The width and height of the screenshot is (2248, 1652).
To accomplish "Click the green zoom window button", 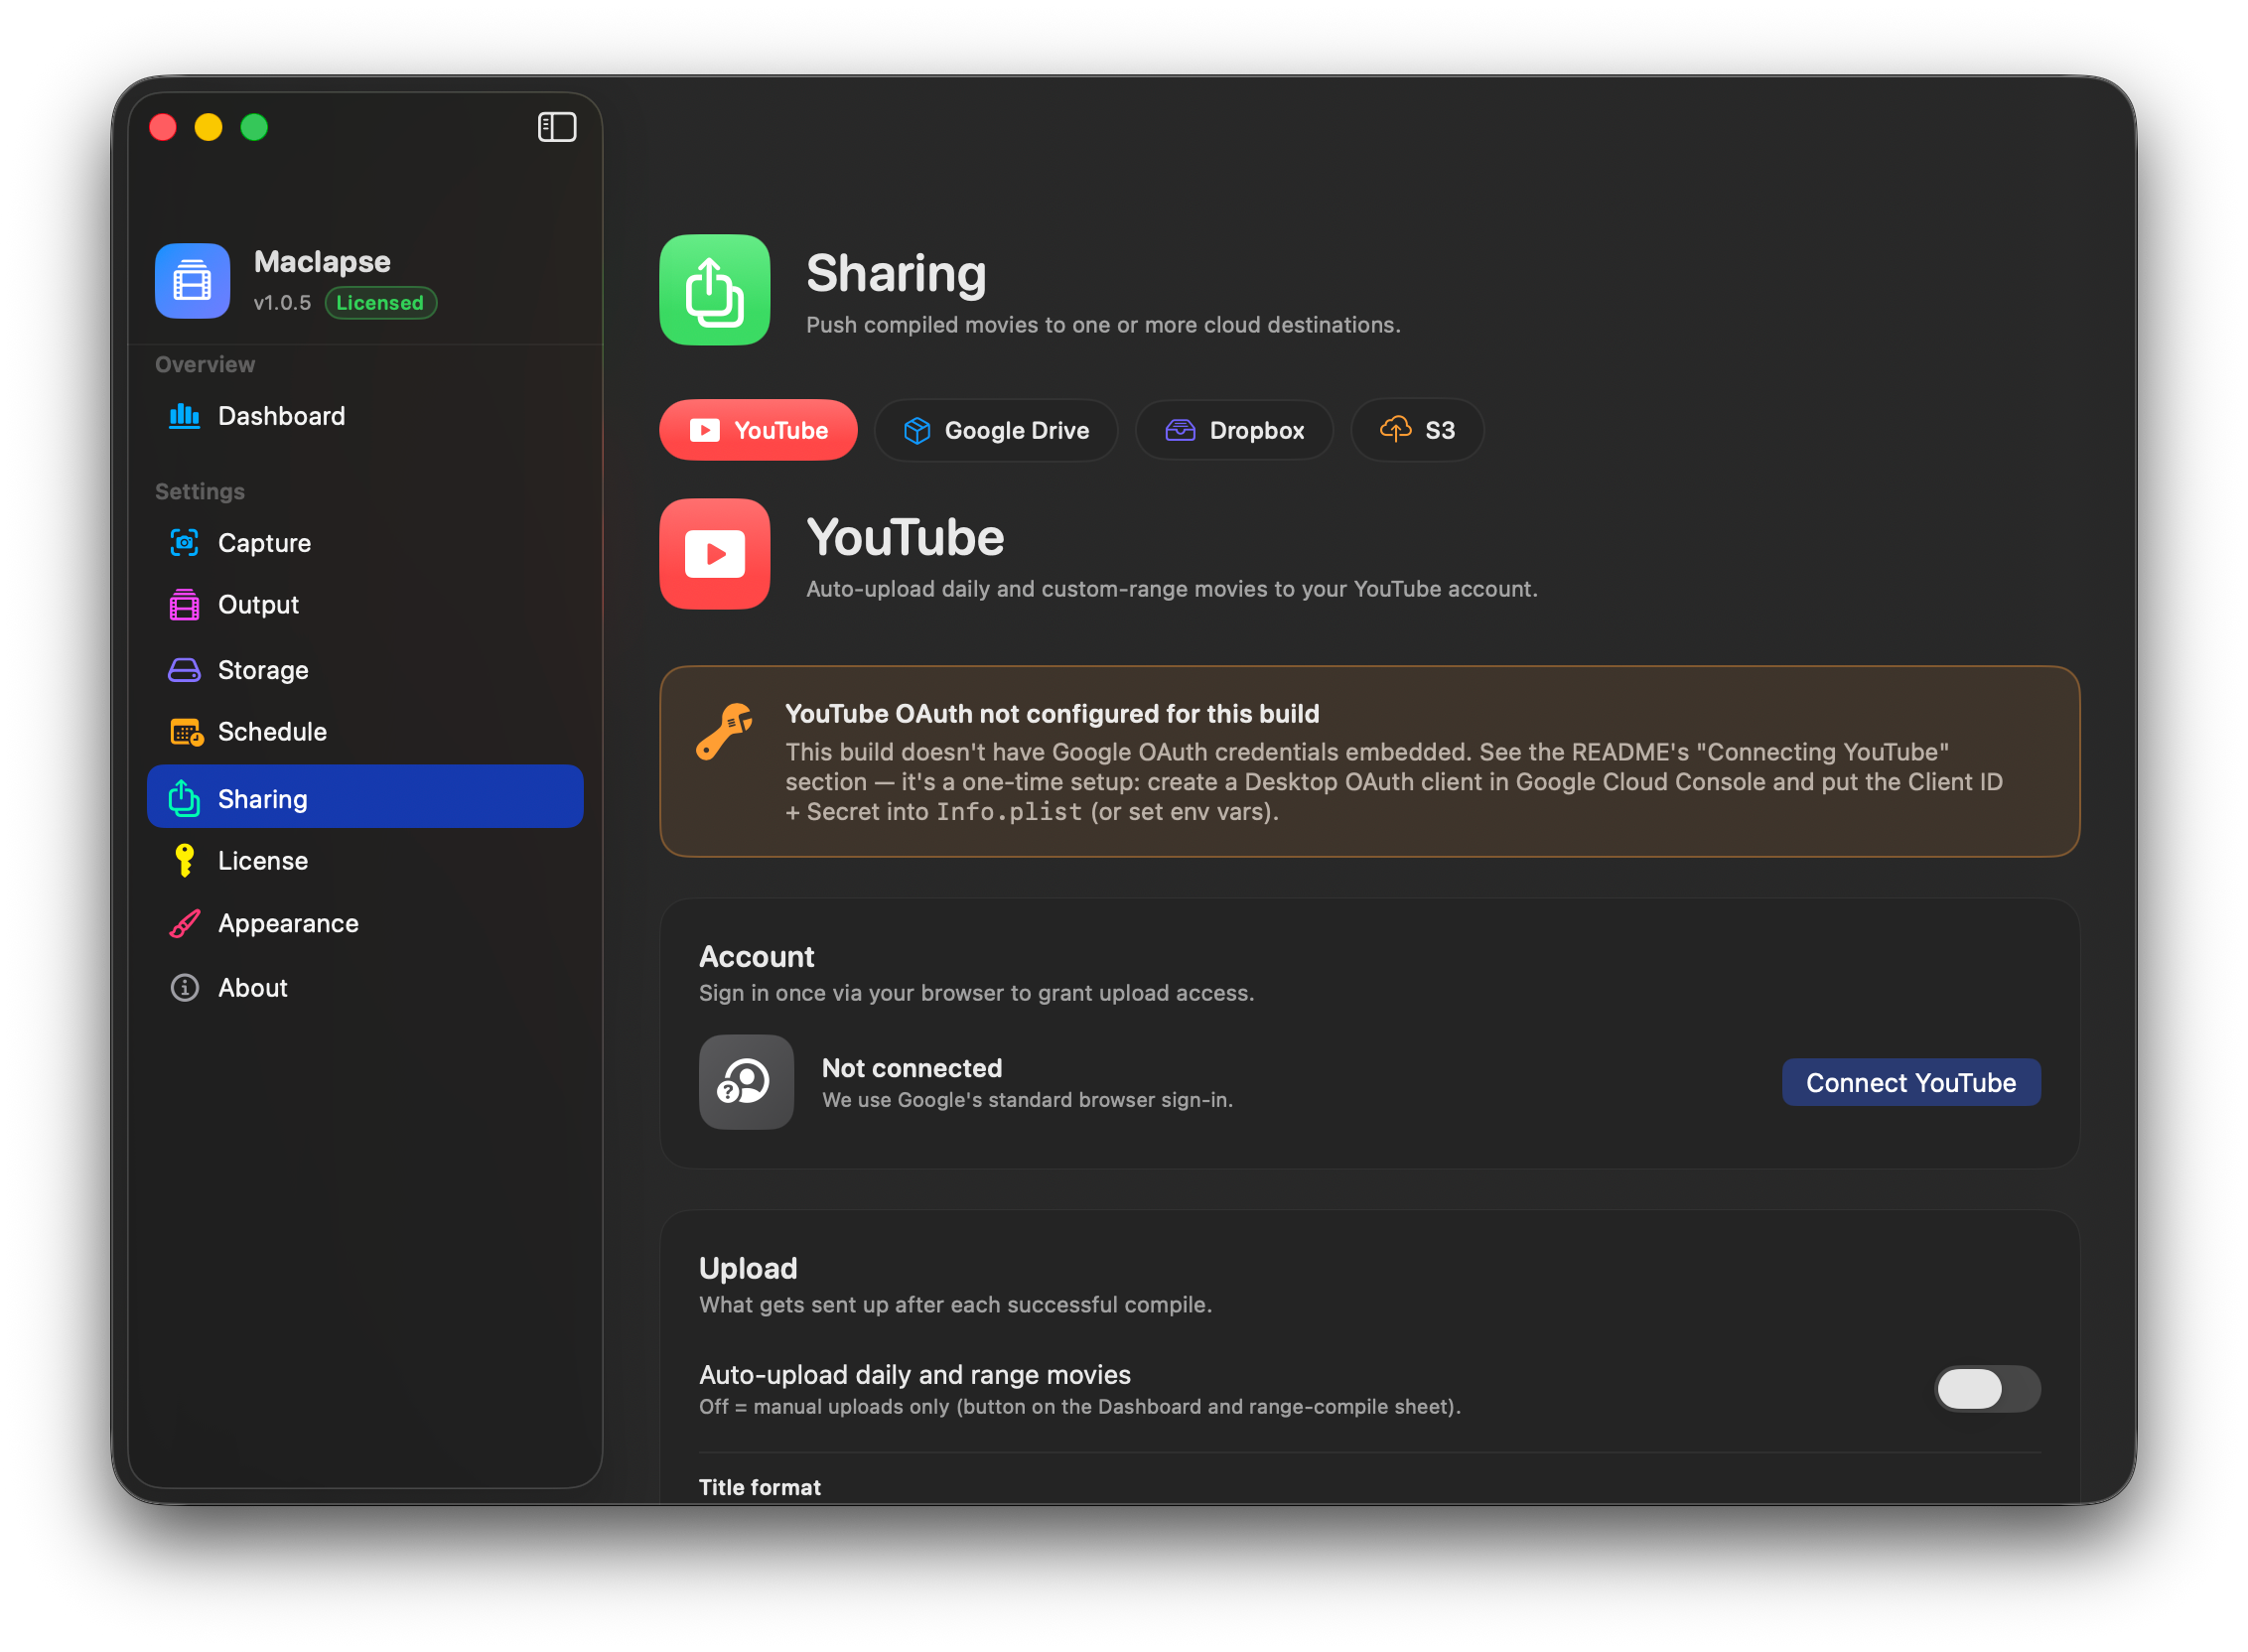I will click(254, 127).
